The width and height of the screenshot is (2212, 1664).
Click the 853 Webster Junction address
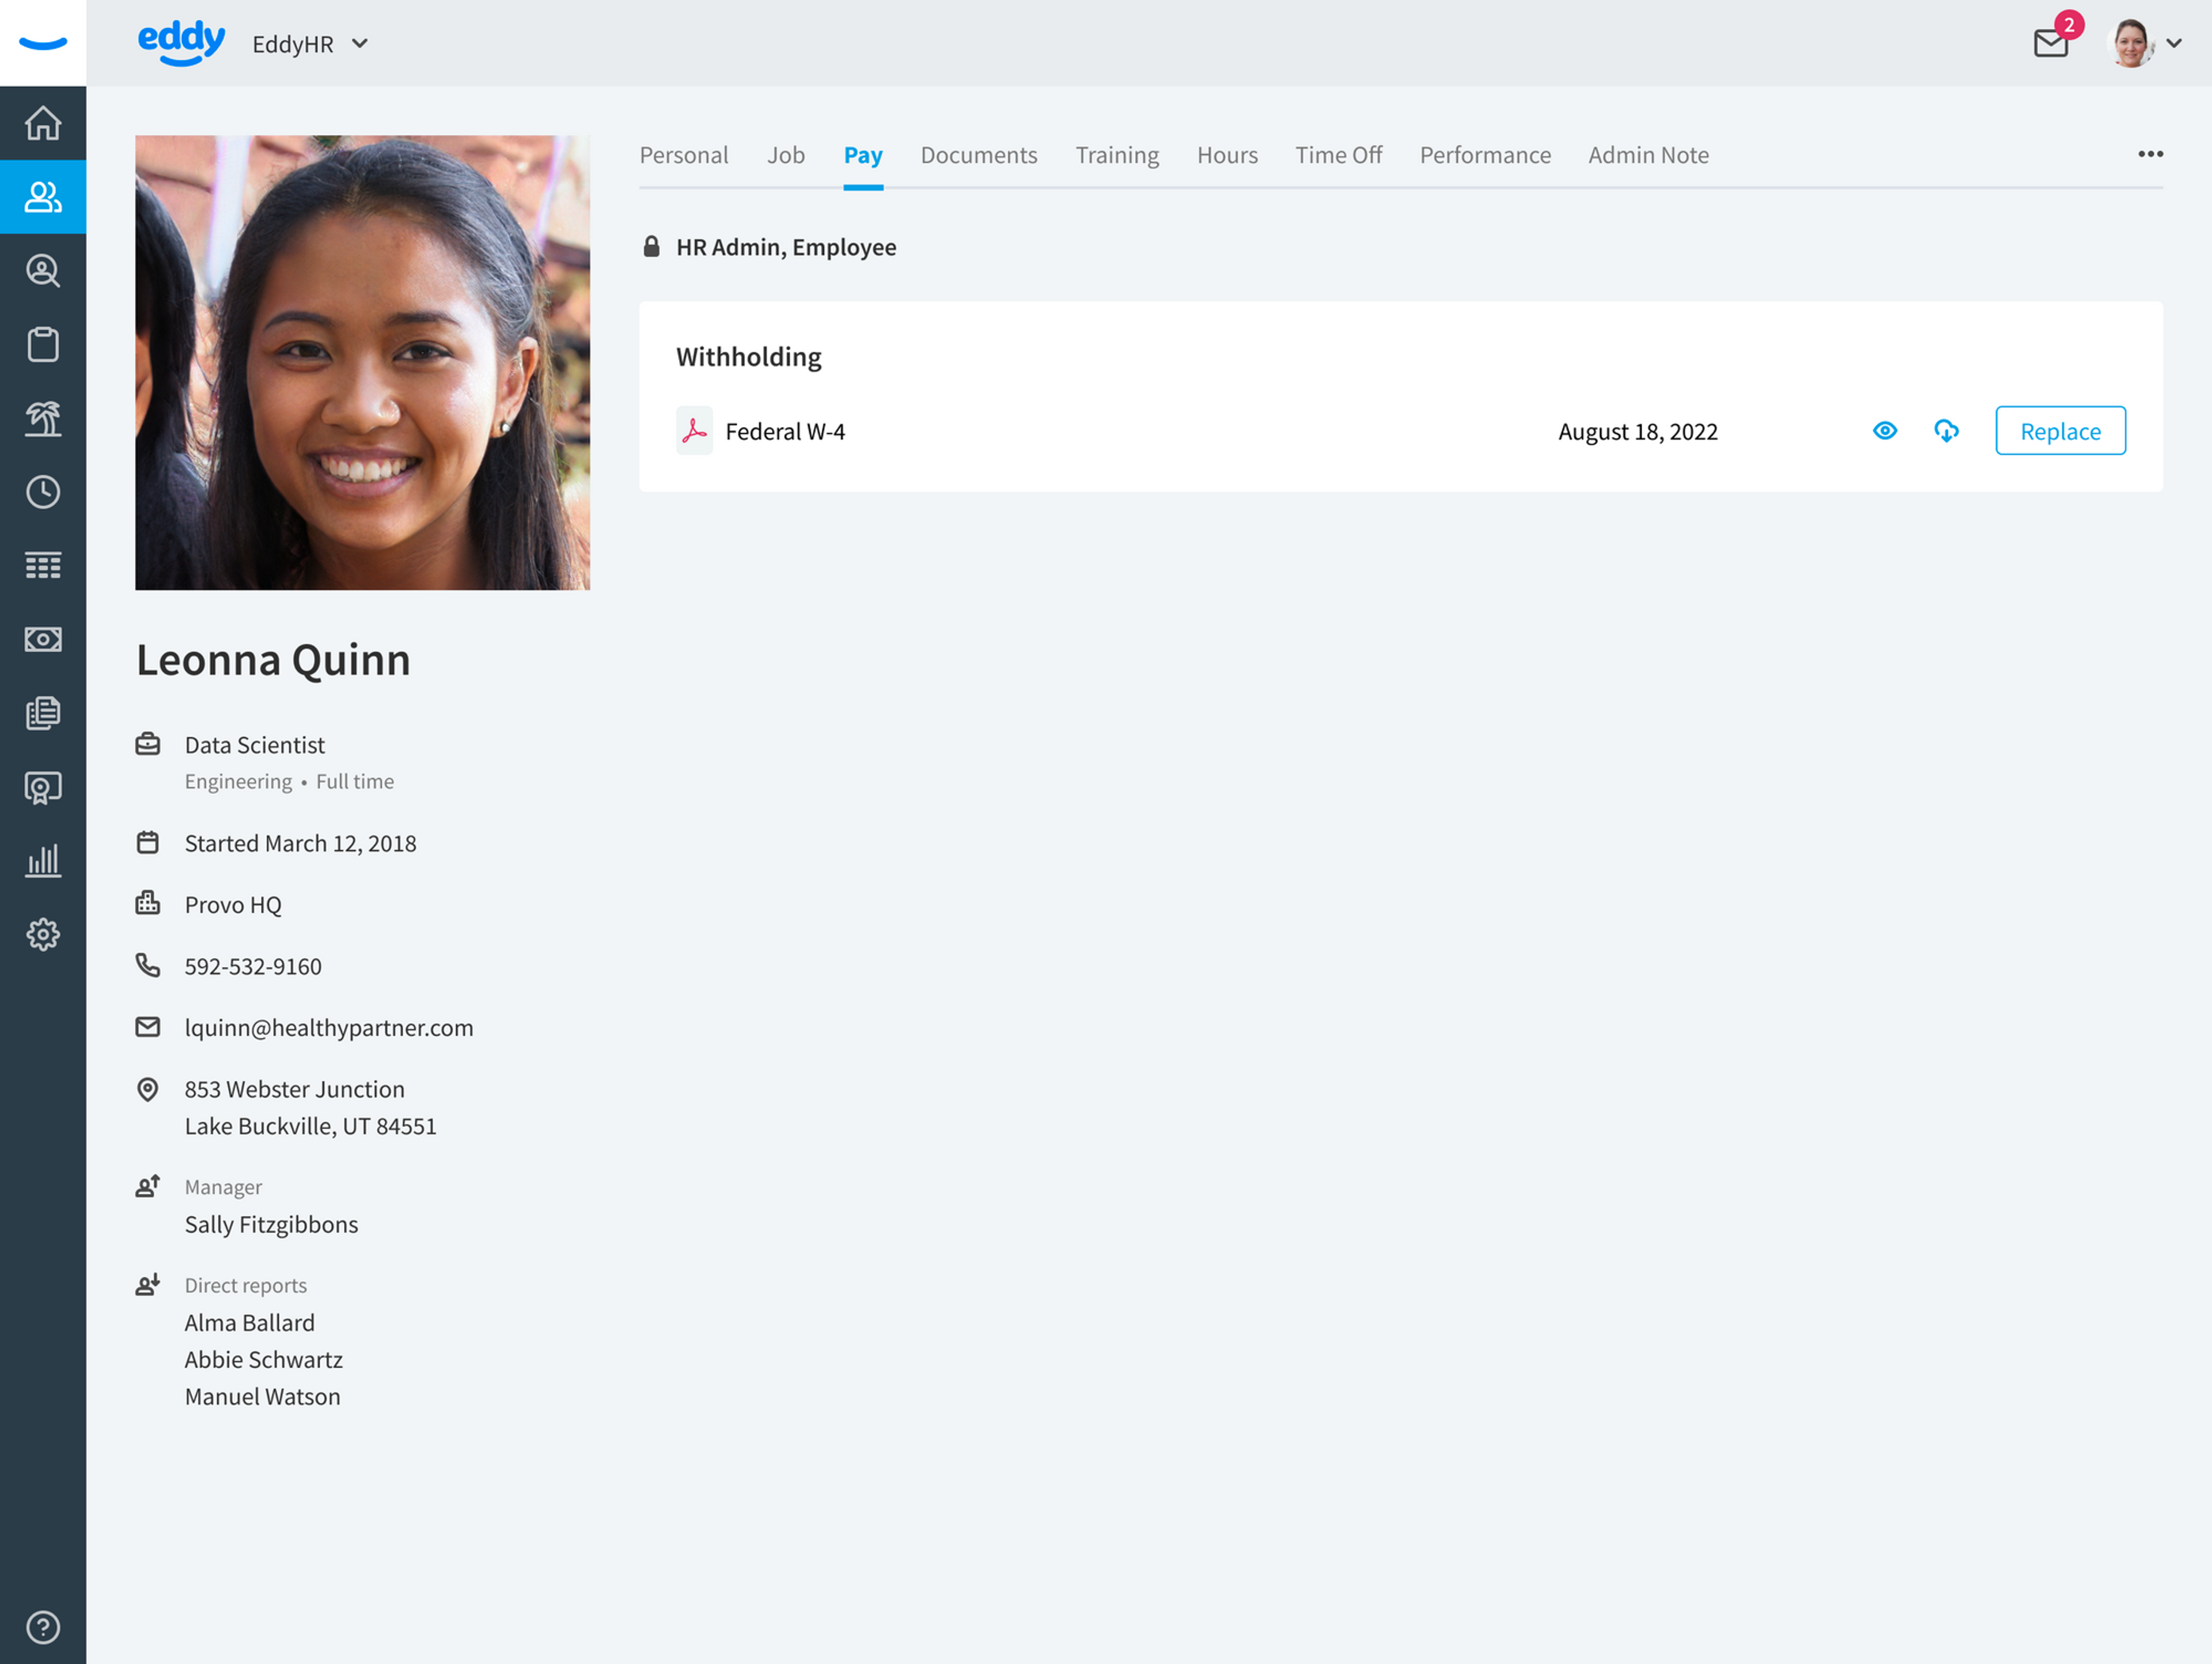click(x=310, y=1107)
